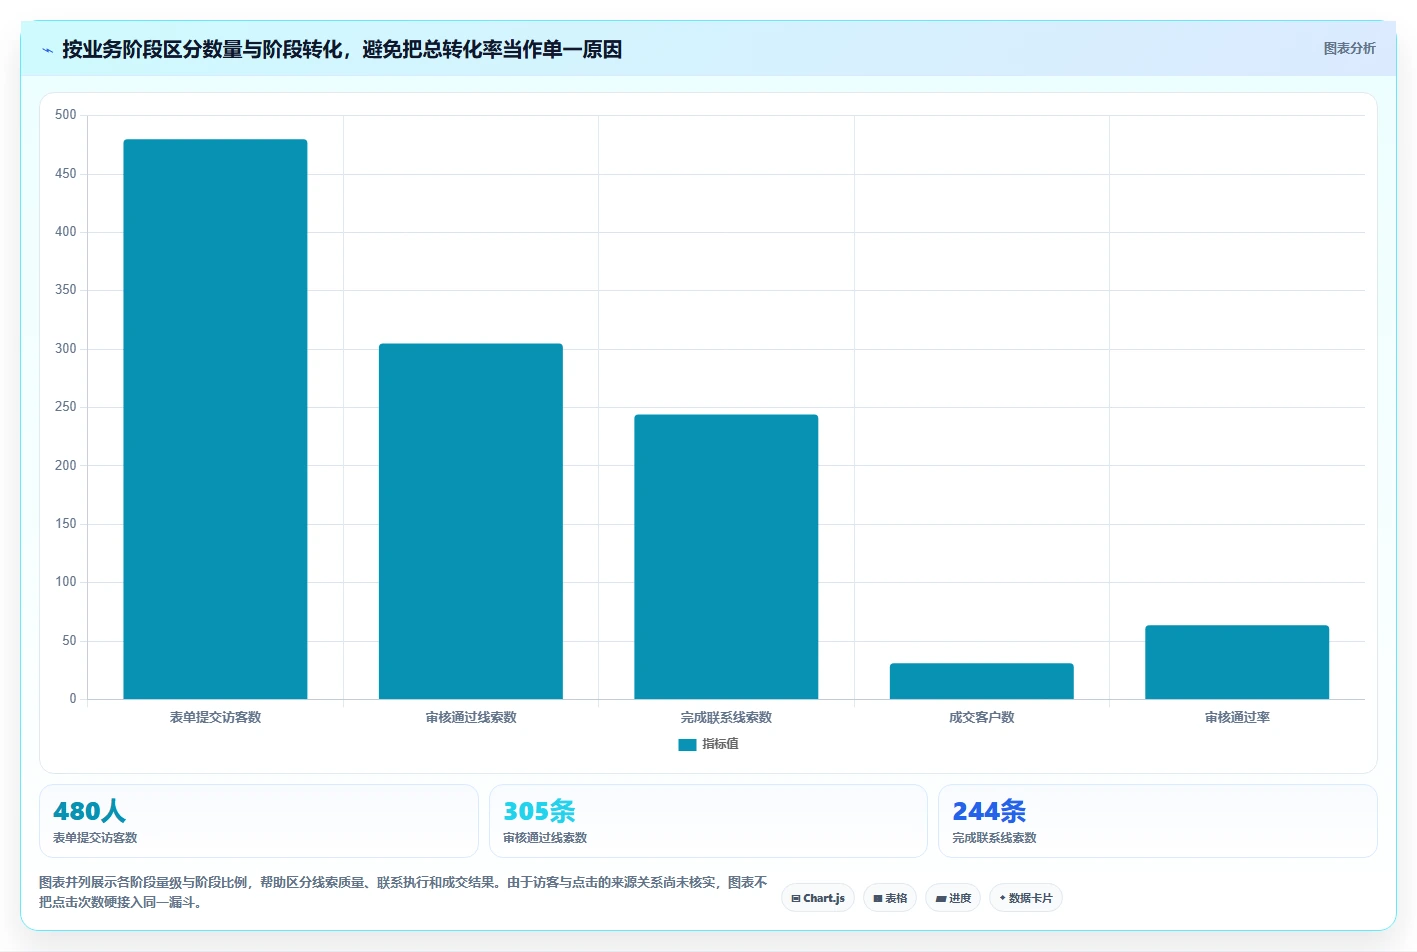Screen dimensions: 1417x952
Task: Click the 244条 stat value
Action: click(989, 811)
